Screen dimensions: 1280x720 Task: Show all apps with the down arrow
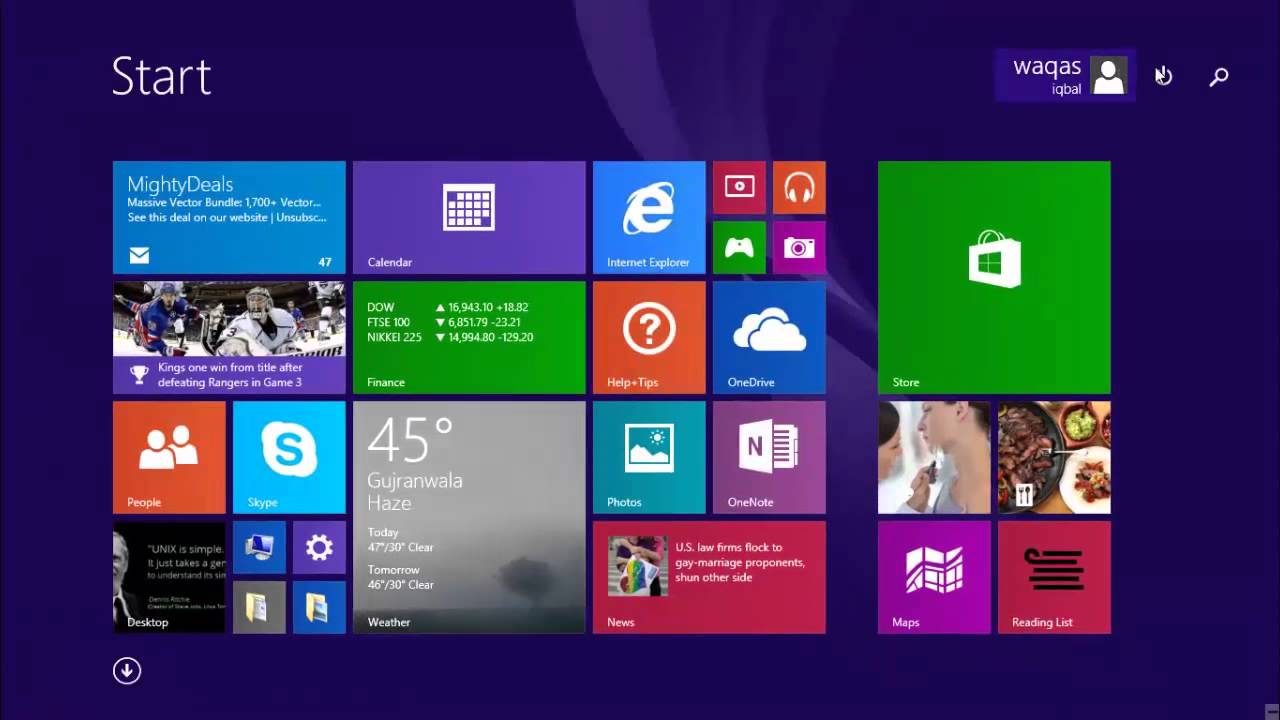tap(127, 670)
